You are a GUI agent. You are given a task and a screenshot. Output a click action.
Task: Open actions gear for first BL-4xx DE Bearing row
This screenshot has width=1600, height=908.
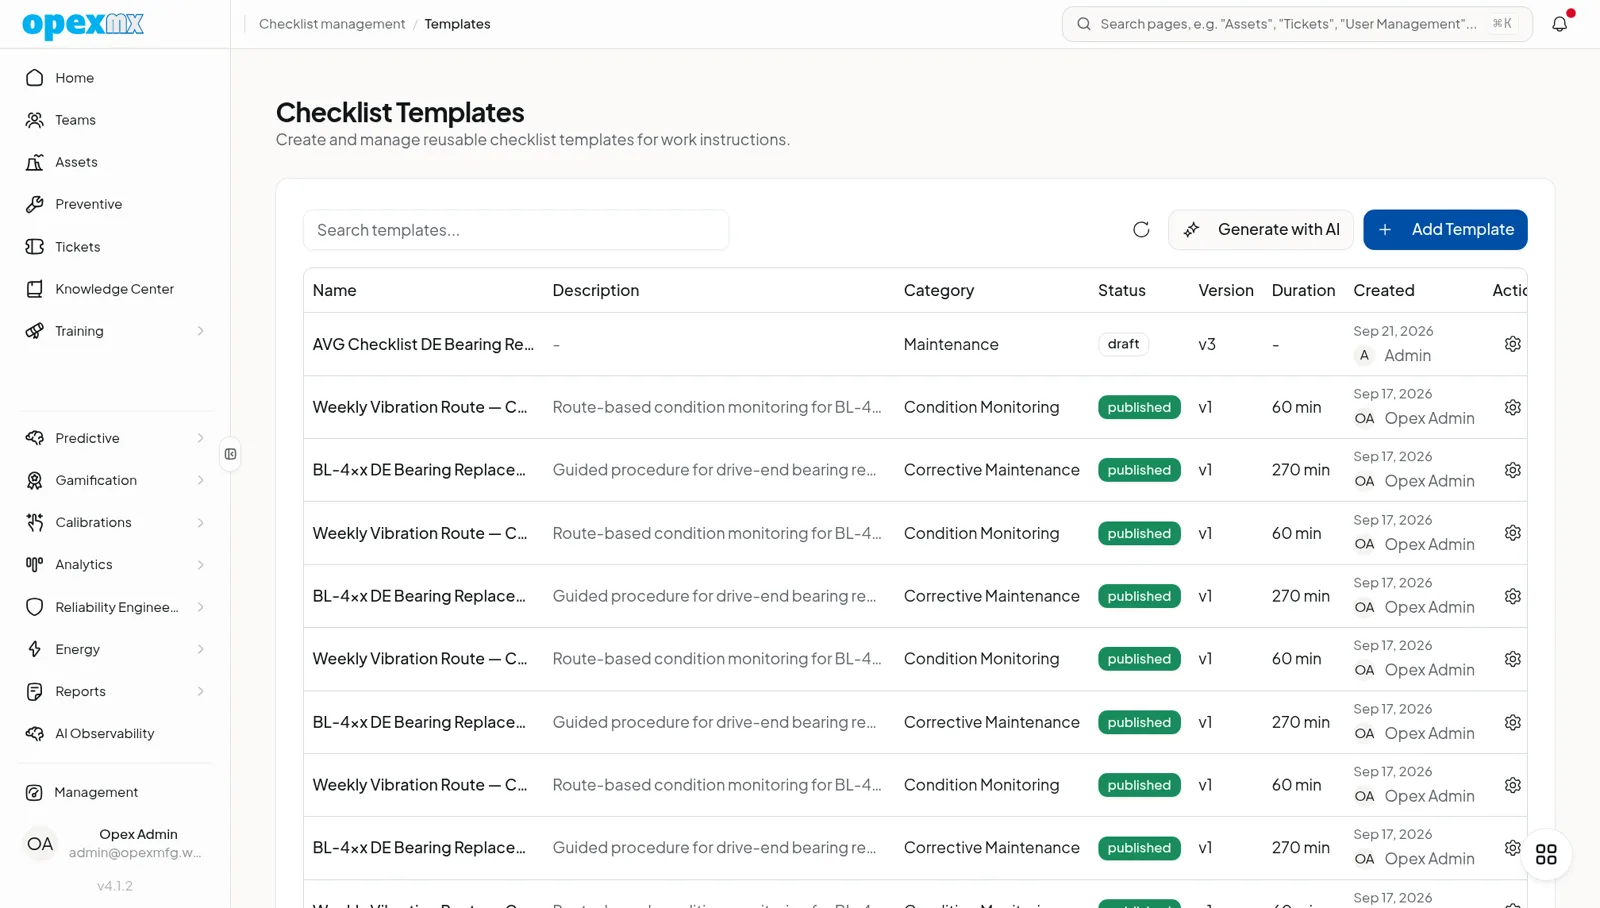(1512, 470)
